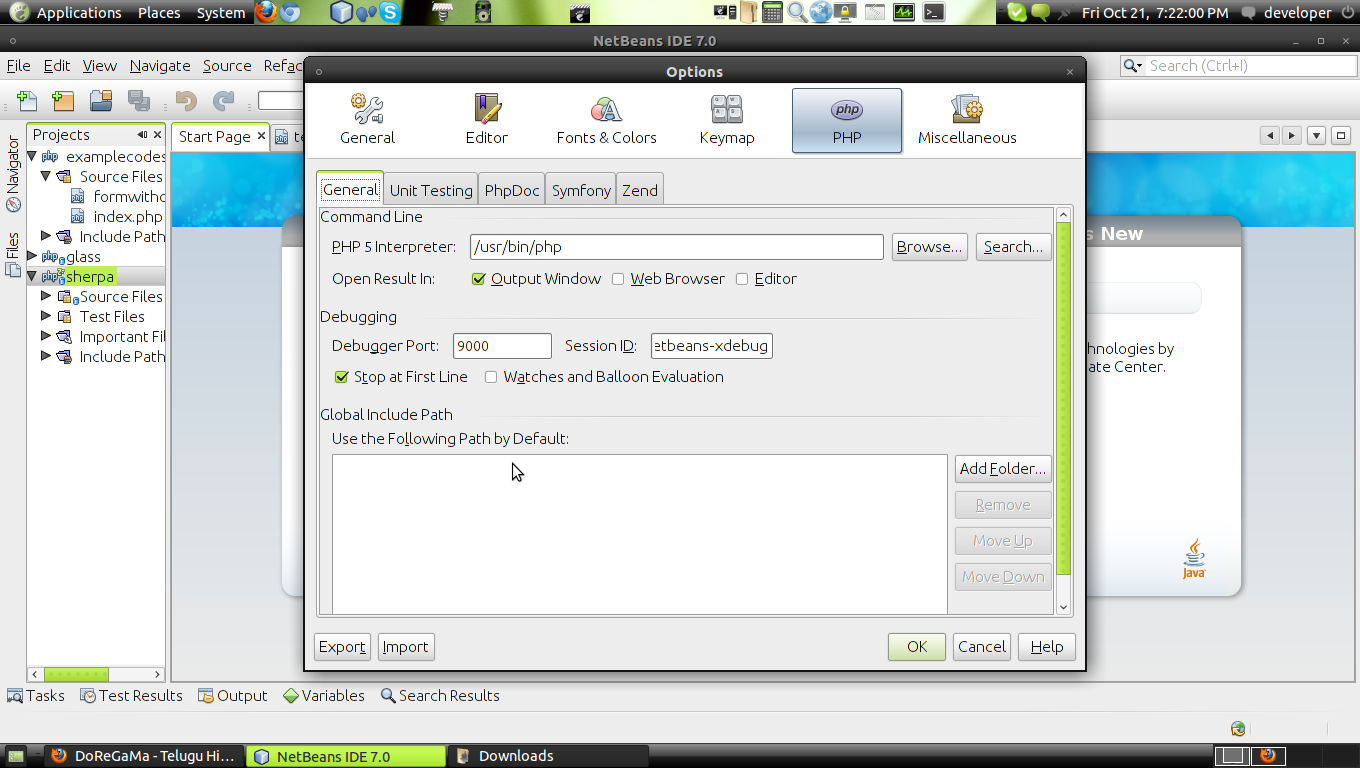Open the Variables bottom panel
Viewport: 1360px width, 768px height.
pyautogui.click(x=323, y=696)
